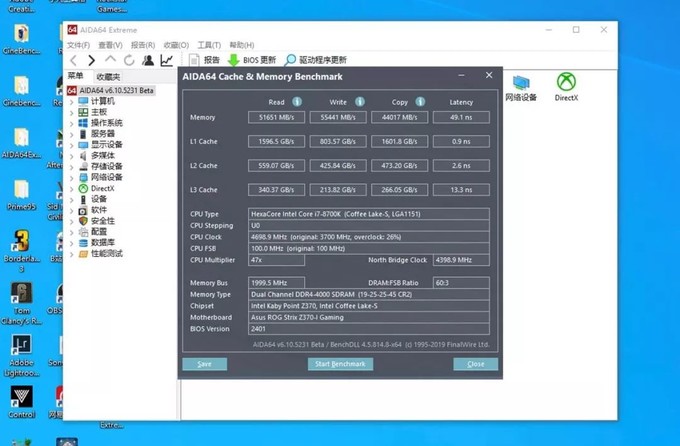Select the 操作系统 Windows icon in tree

(x=83, y=123)
